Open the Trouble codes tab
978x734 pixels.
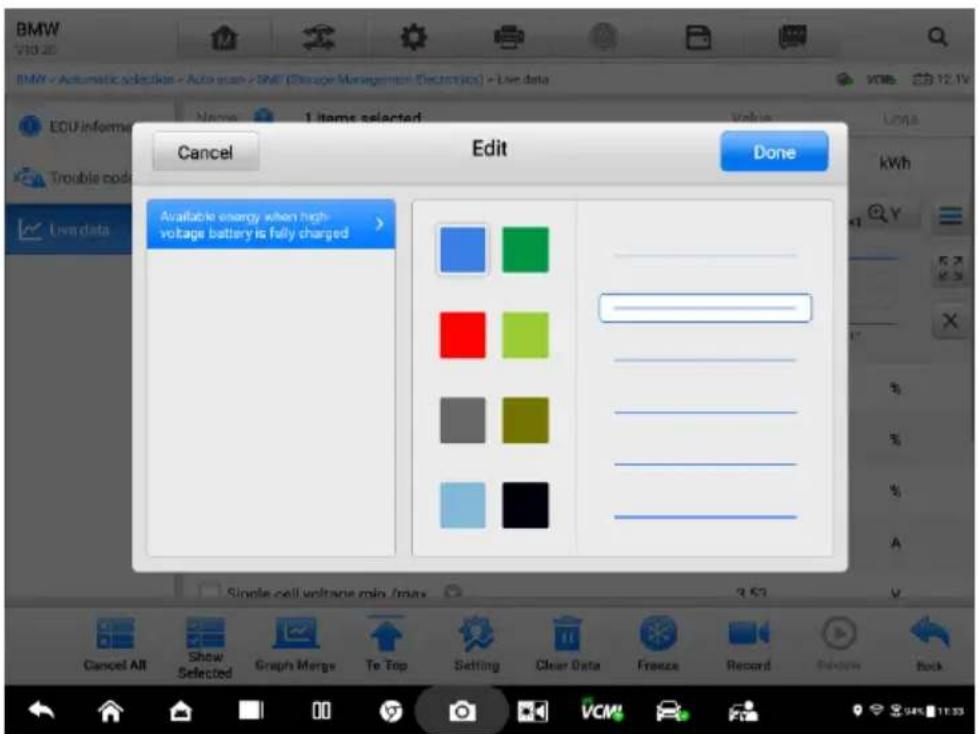click(70, 178)
